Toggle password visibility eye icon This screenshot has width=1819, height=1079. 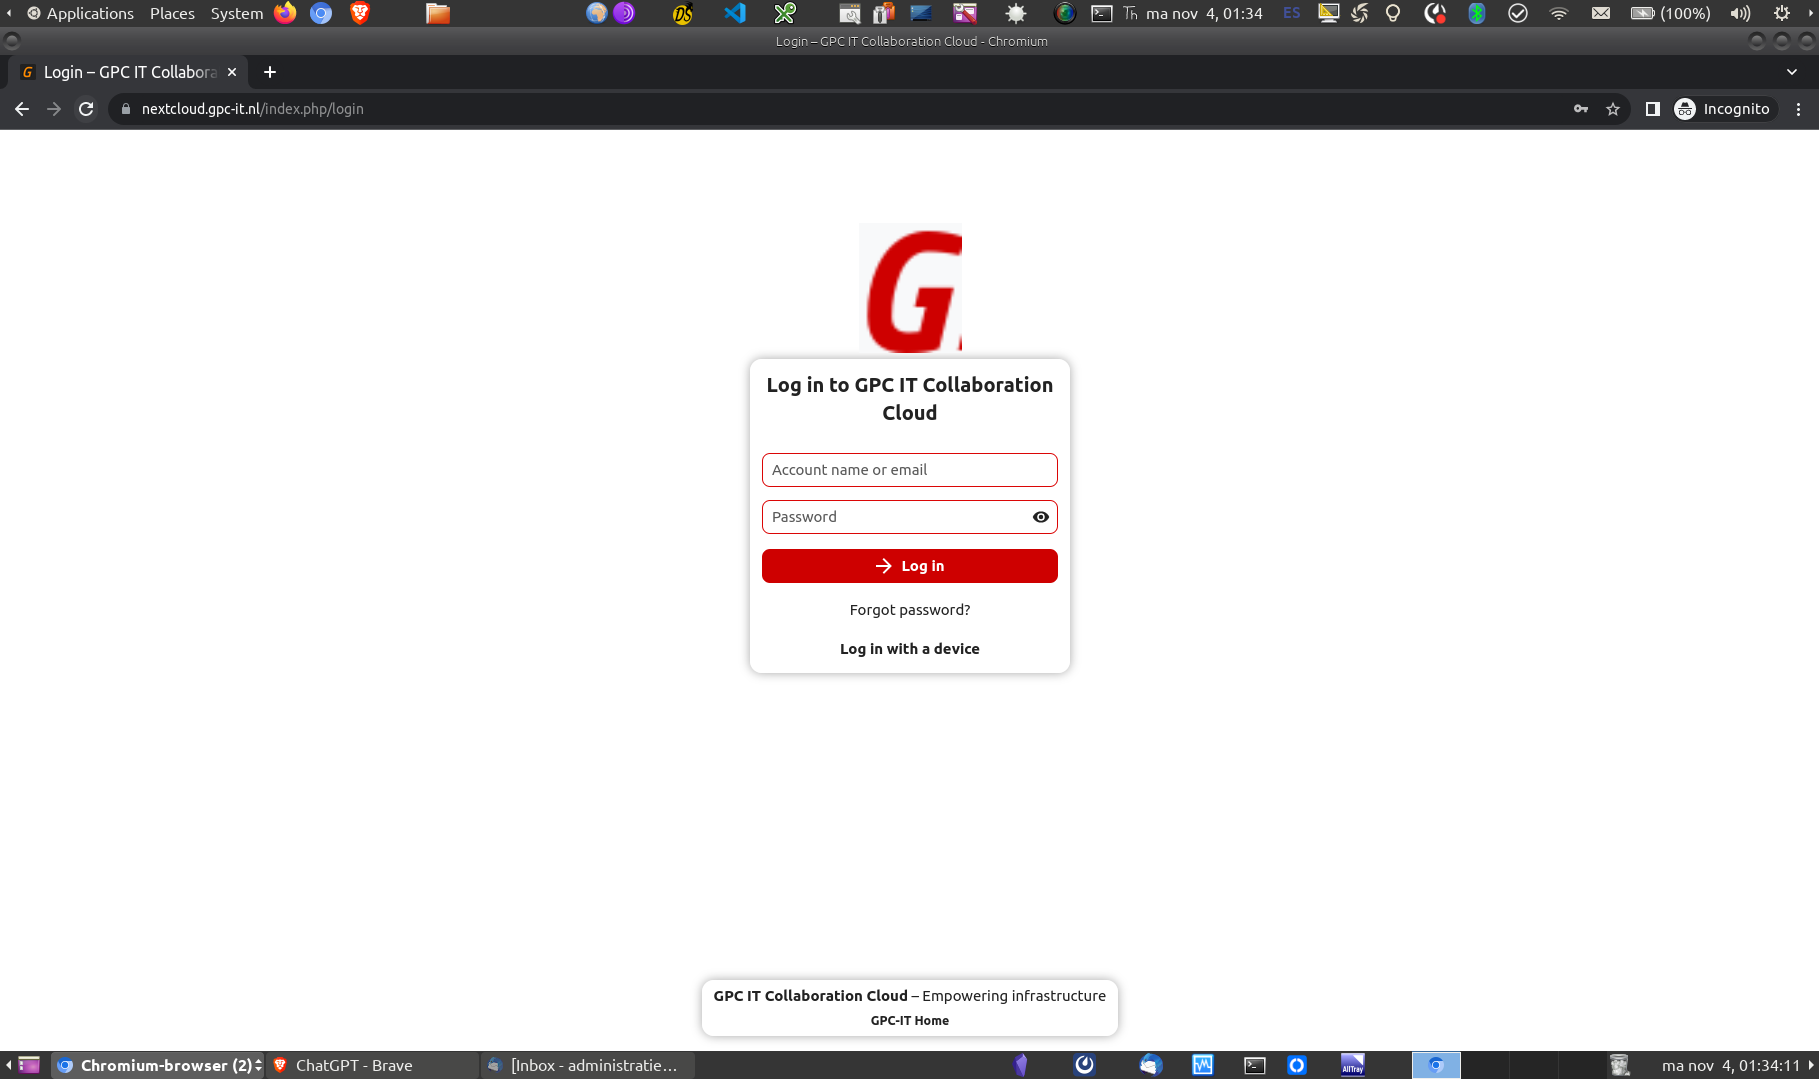tap(1040, 517)
